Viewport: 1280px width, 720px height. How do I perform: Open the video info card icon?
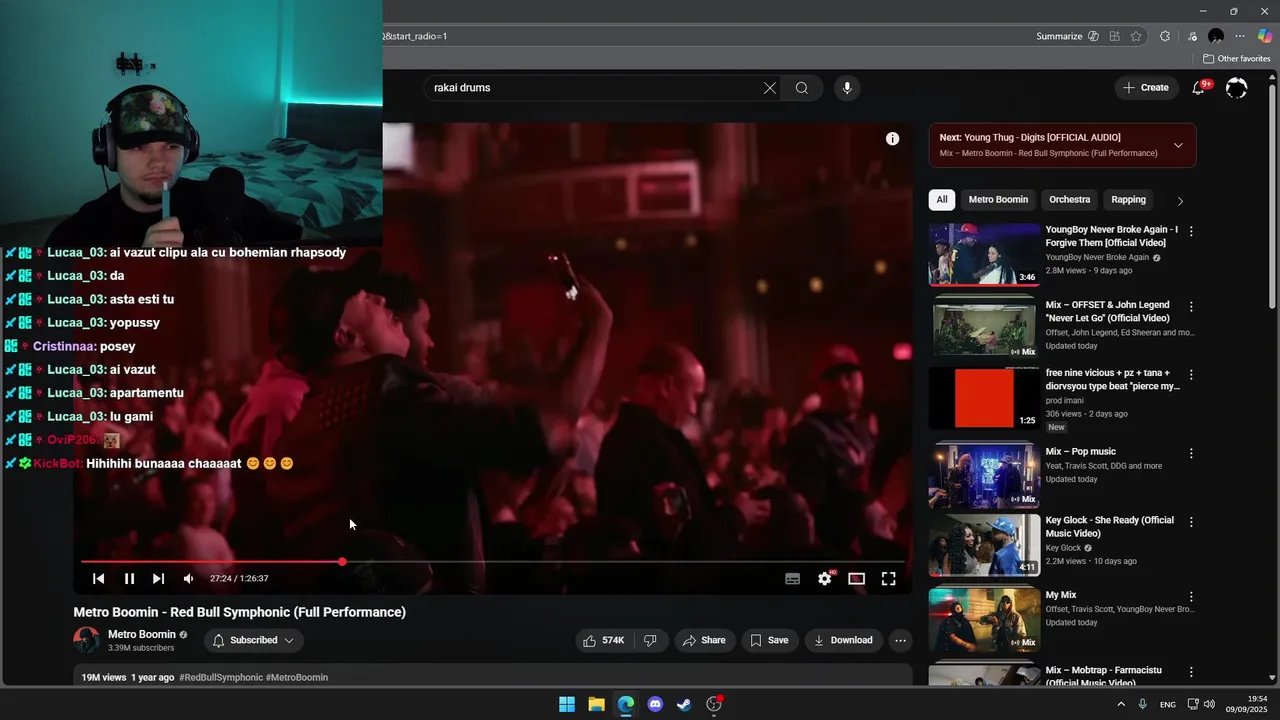[892, 139]
